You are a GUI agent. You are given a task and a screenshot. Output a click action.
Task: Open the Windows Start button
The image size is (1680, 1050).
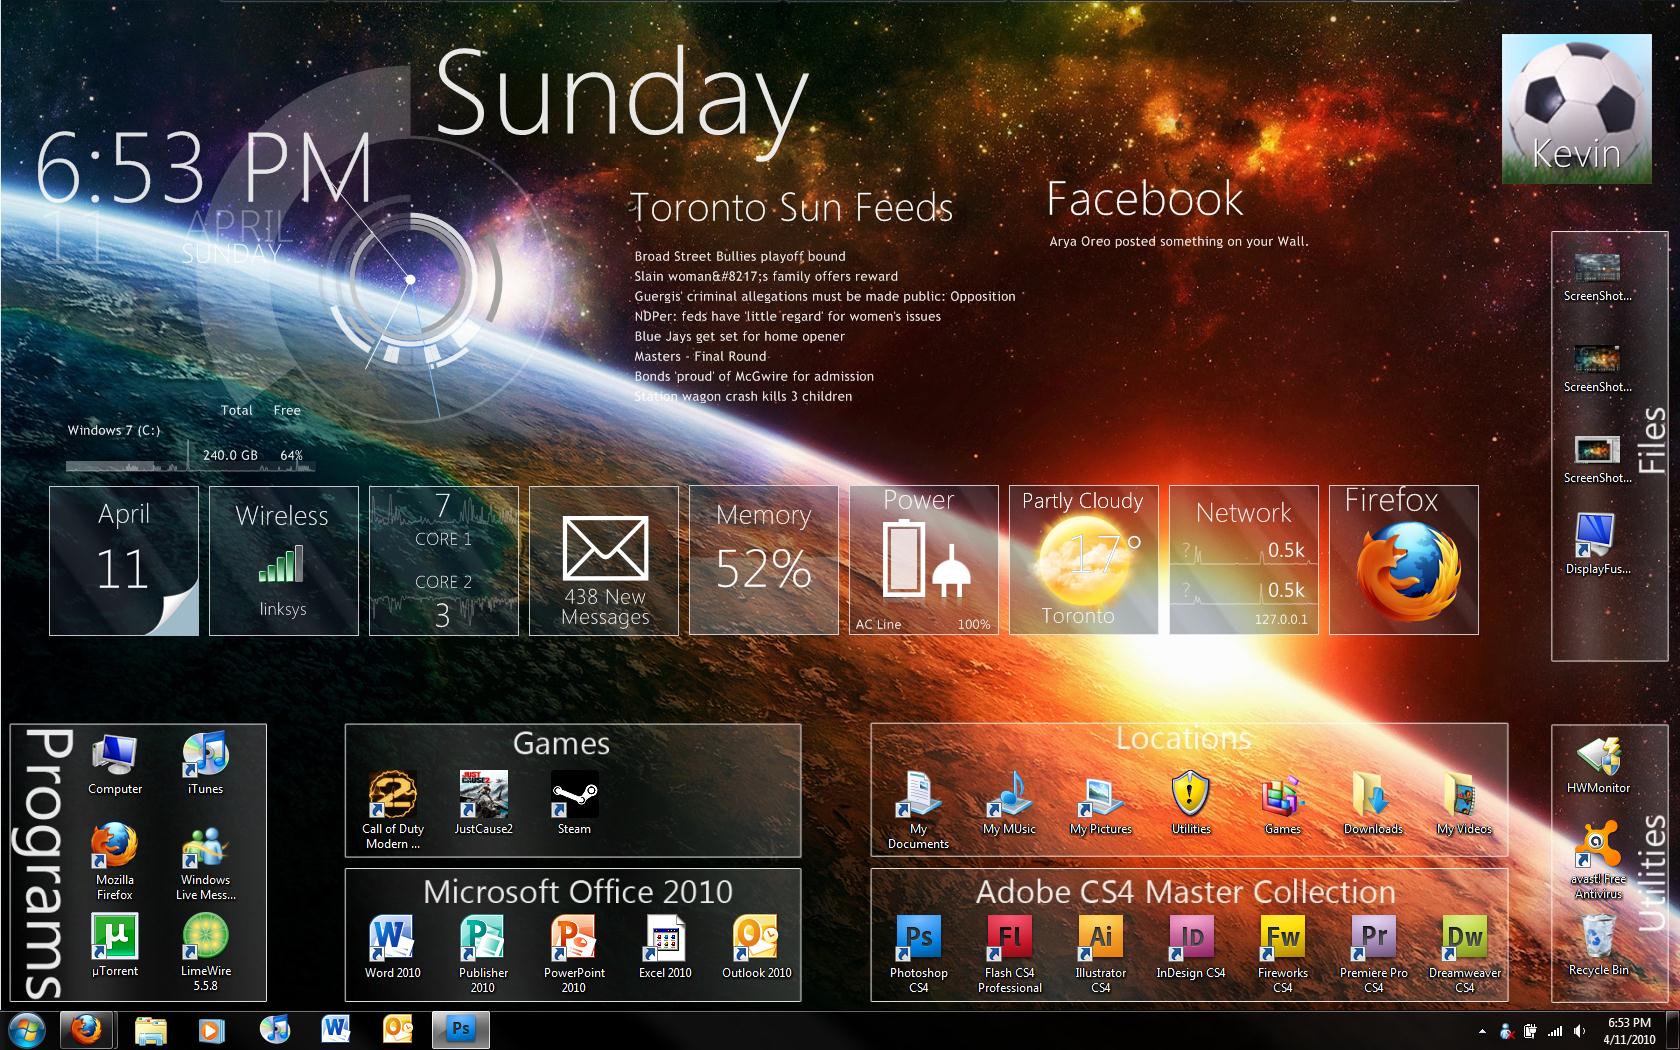click(x=27, y=1029)
